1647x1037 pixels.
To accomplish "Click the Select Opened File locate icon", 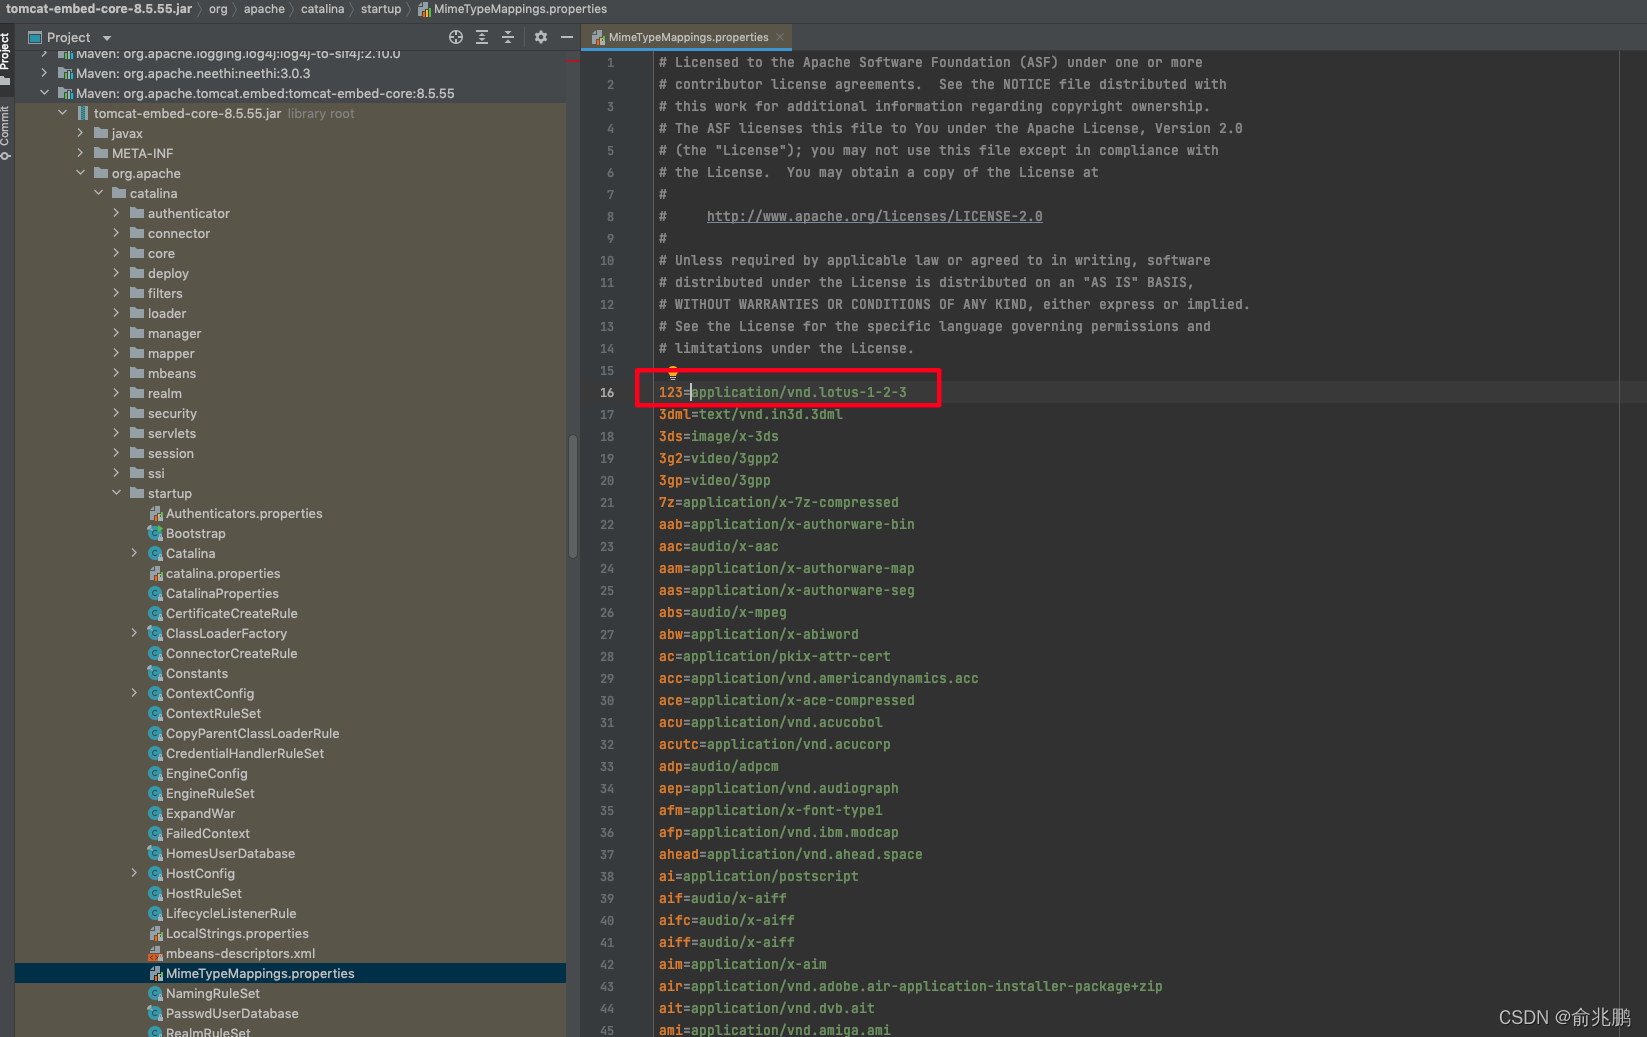I will [456, 37].
